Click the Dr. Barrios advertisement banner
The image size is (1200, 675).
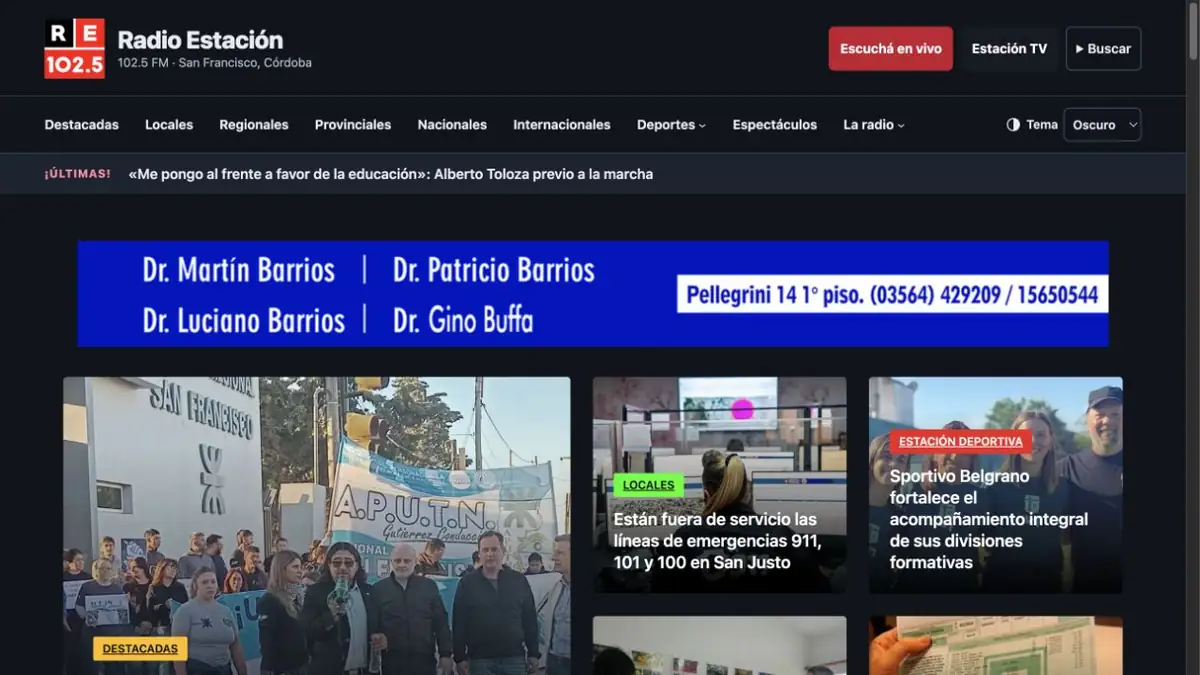pyautogui.click(x=593, y=294)
